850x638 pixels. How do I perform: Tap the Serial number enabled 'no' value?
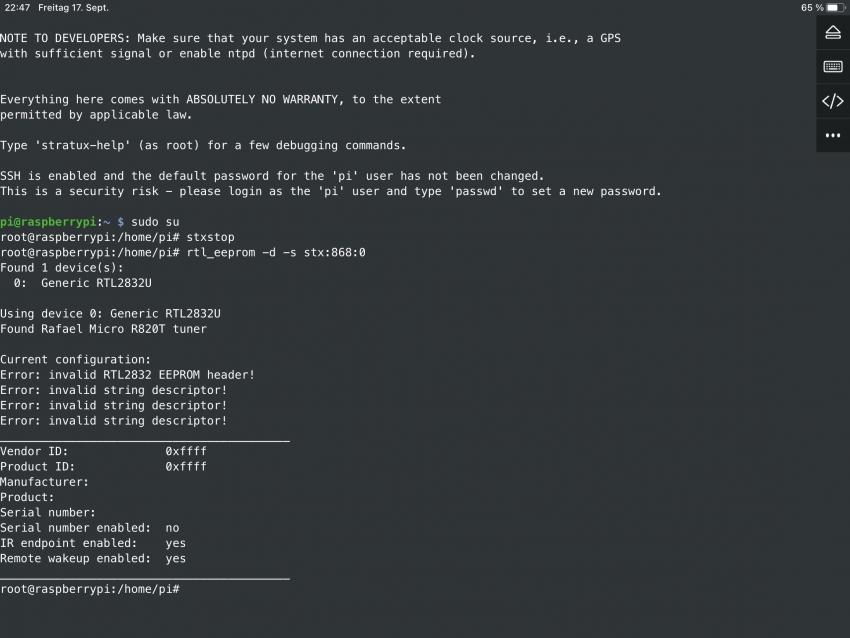pyautogui.click(x=172, y=528)
